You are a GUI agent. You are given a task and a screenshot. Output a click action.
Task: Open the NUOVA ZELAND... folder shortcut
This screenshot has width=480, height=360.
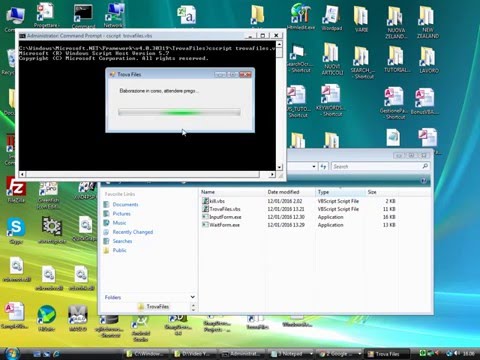point(396,22)
